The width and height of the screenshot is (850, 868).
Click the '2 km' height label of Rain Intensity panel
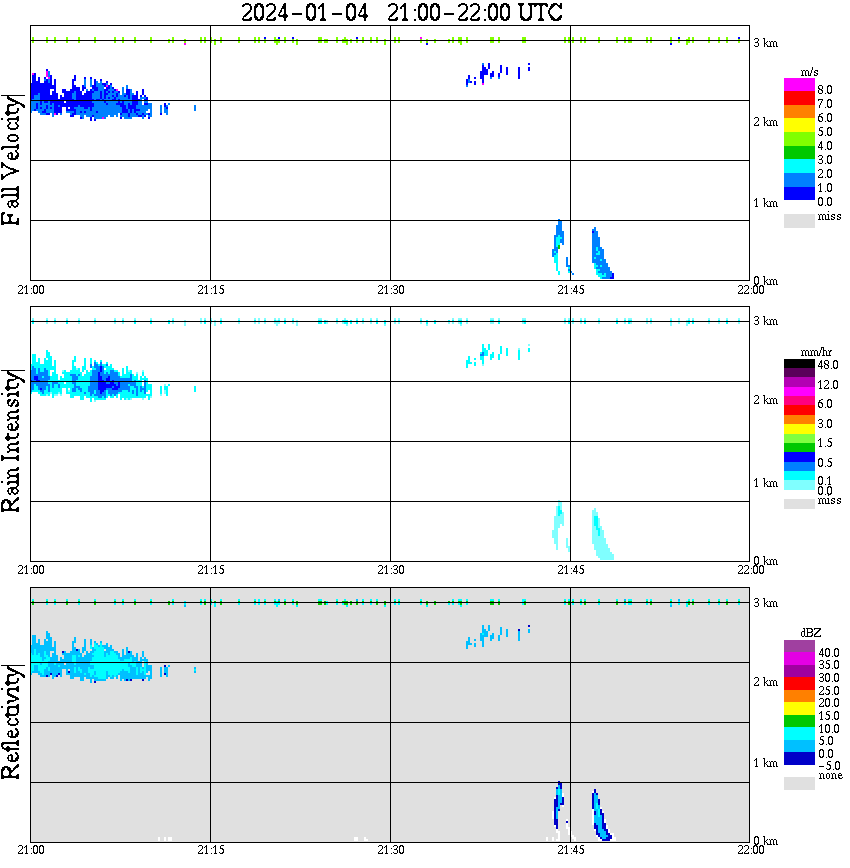pyautogui.click(x=765, y=400)
